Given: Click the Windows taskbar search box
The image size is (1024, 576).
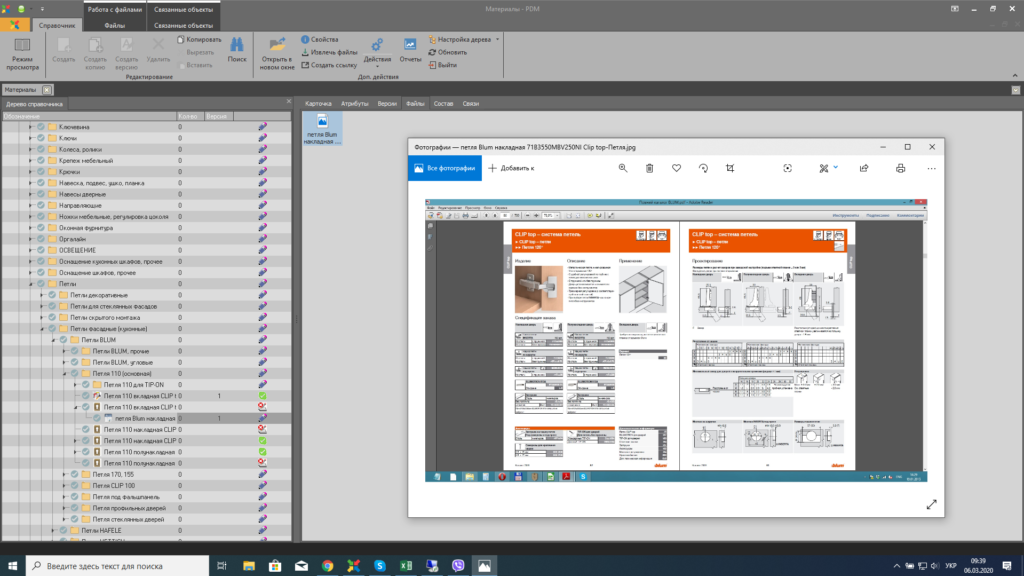Looking at the screenshot, I should point(118,566).
